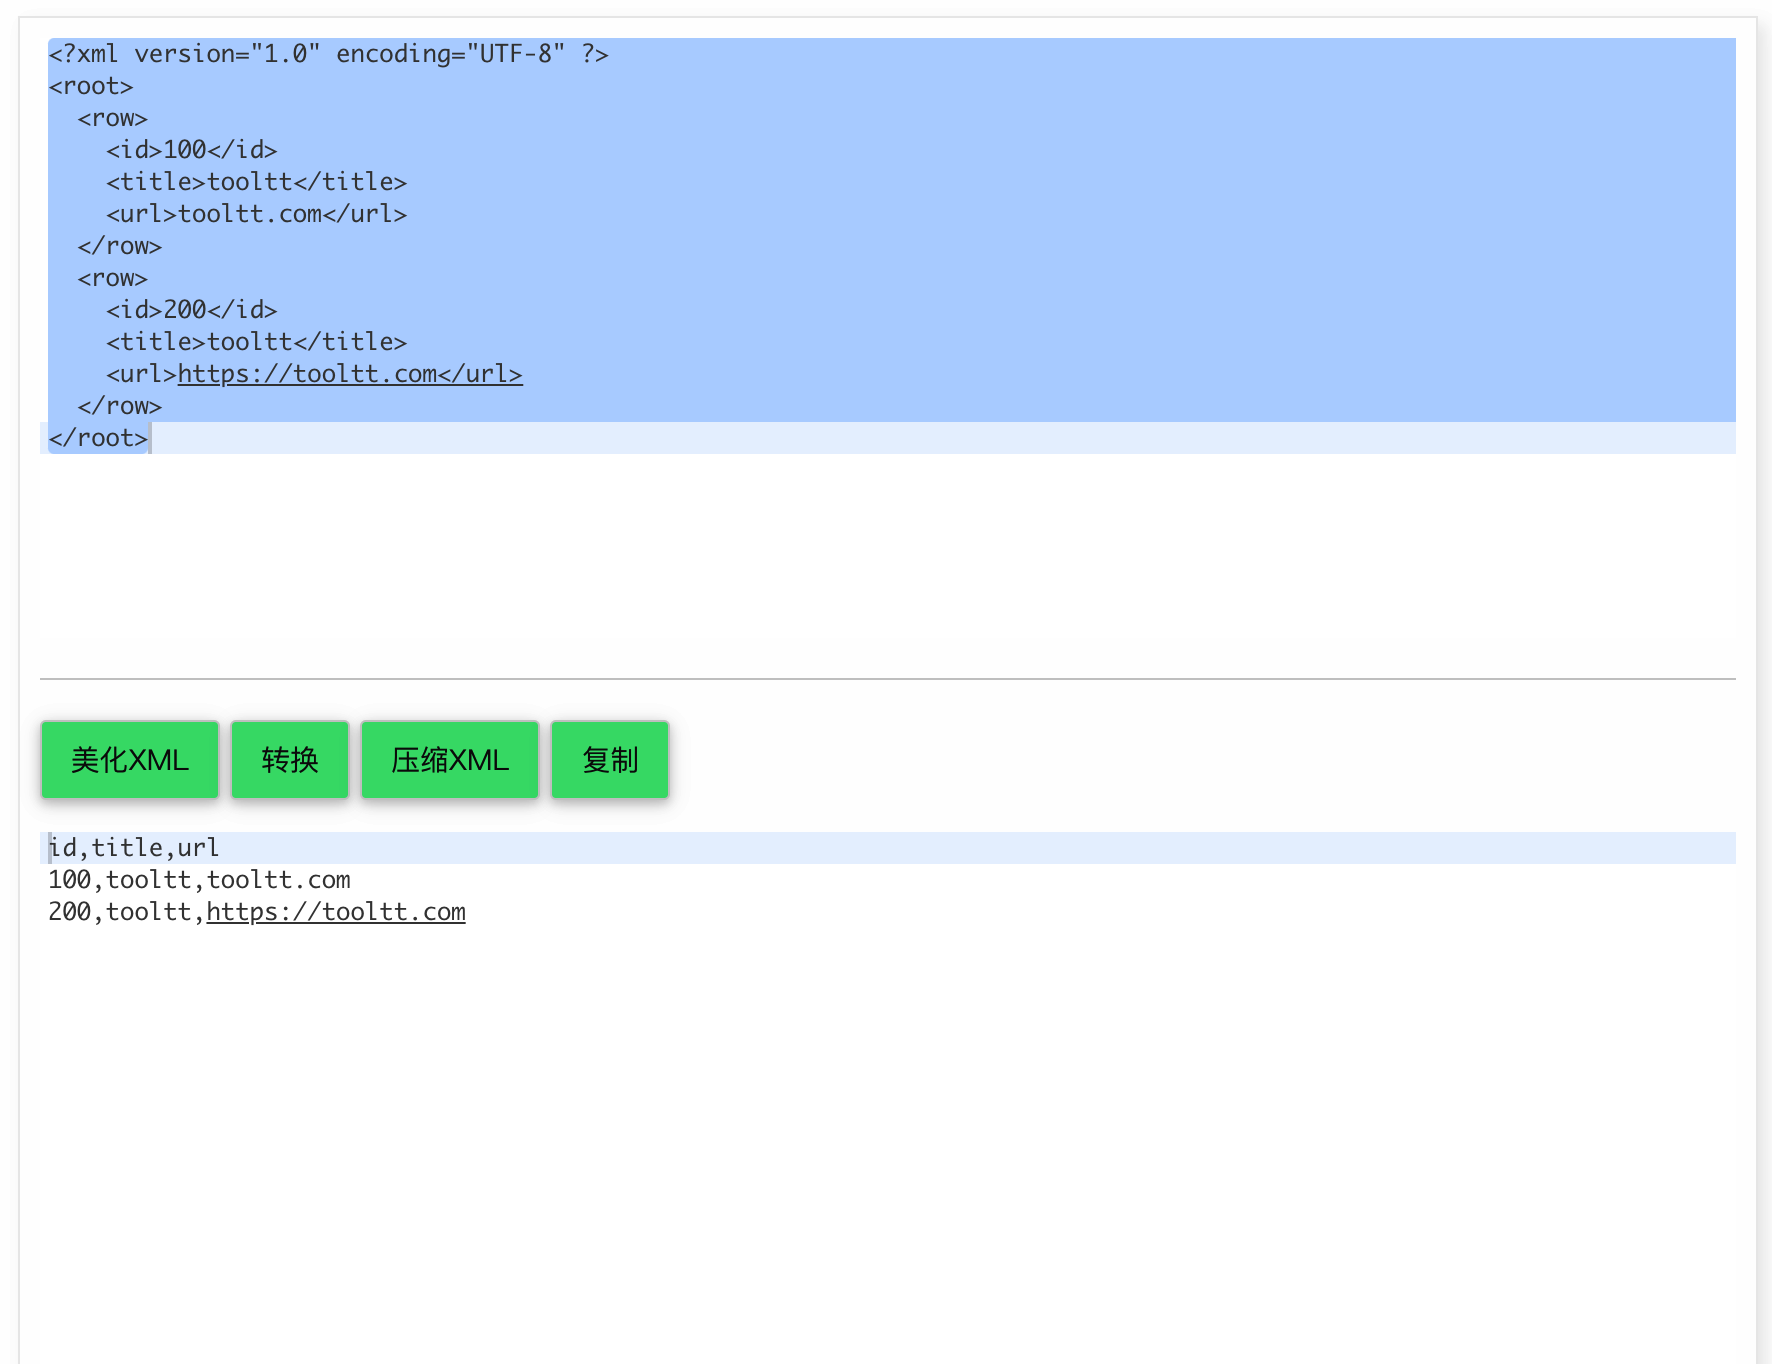Viewport: 1772px width, 1364px height.
Task: Click the 美化XML button
Action: click(x=130, y=760)
